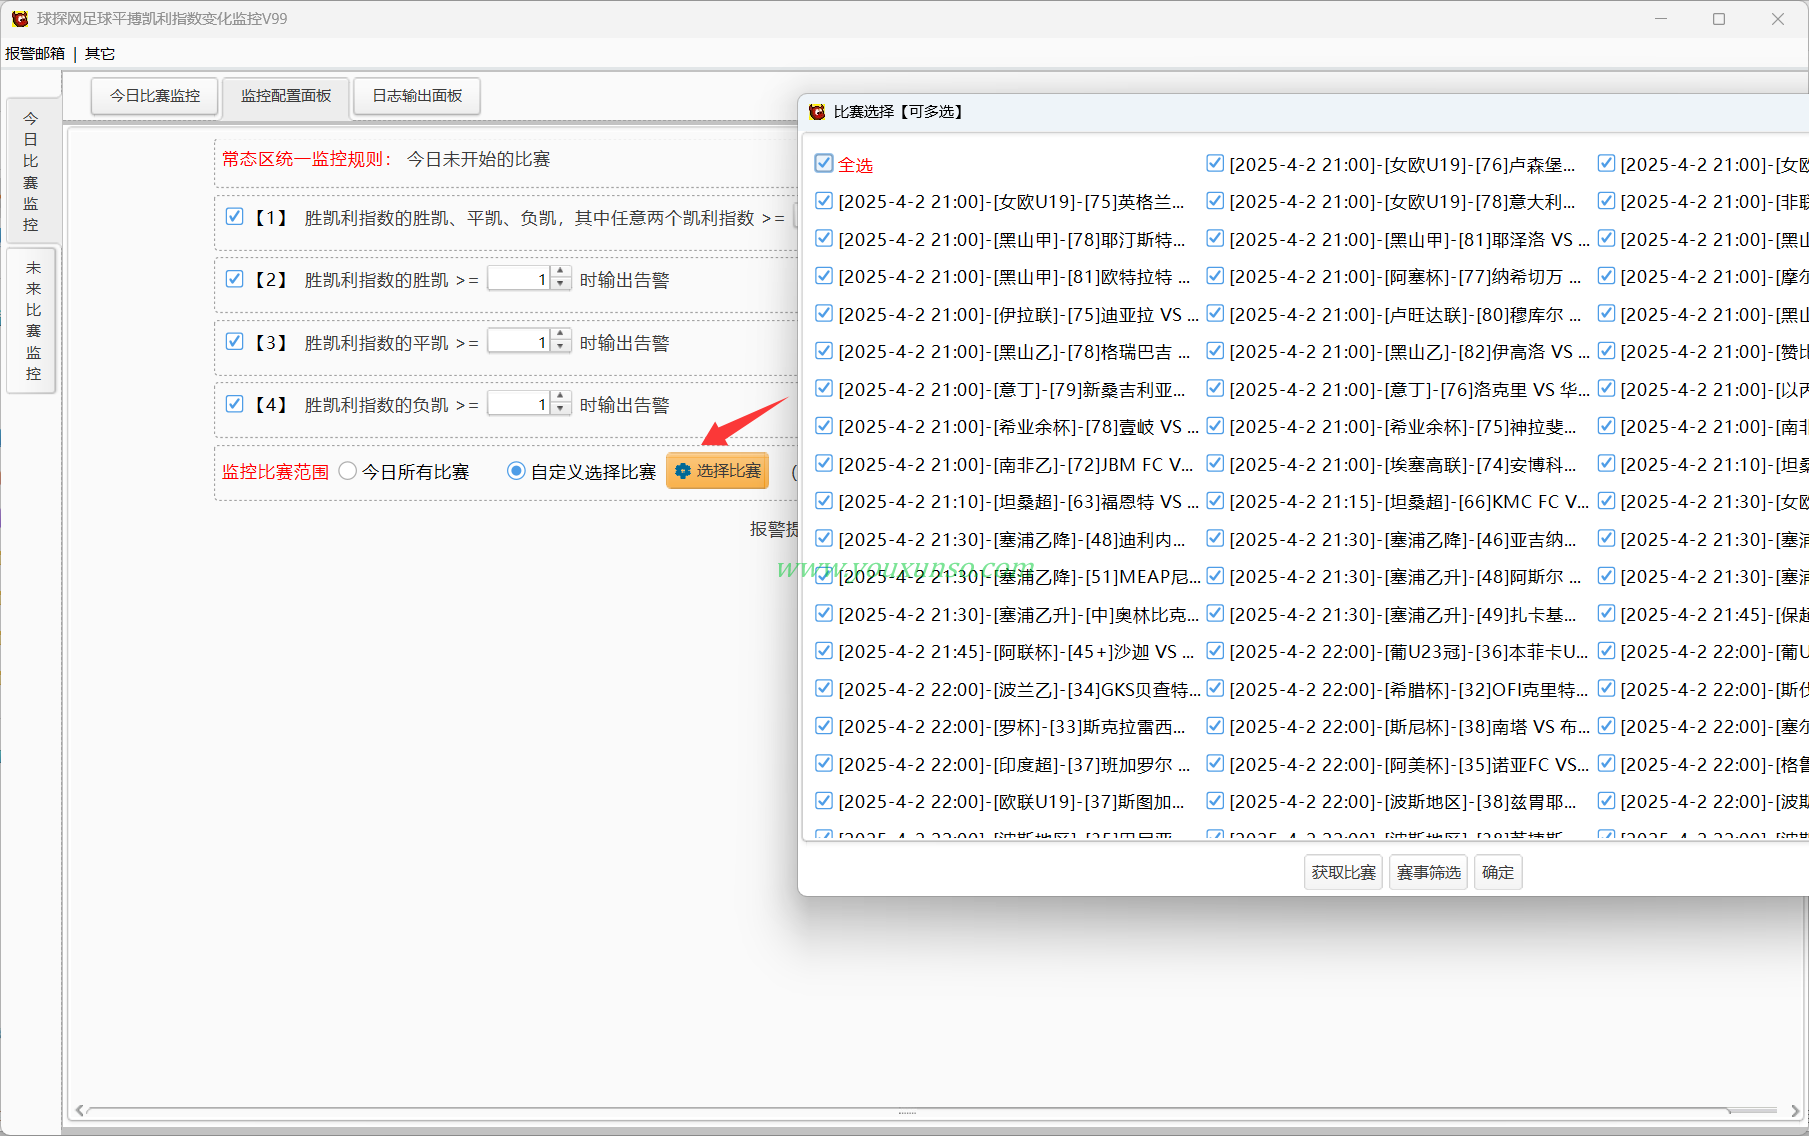The height and width of the screenshot is (1136, 1809).
Task: Toggle rule 【1】 checkbox
Action: coord(234,216)
